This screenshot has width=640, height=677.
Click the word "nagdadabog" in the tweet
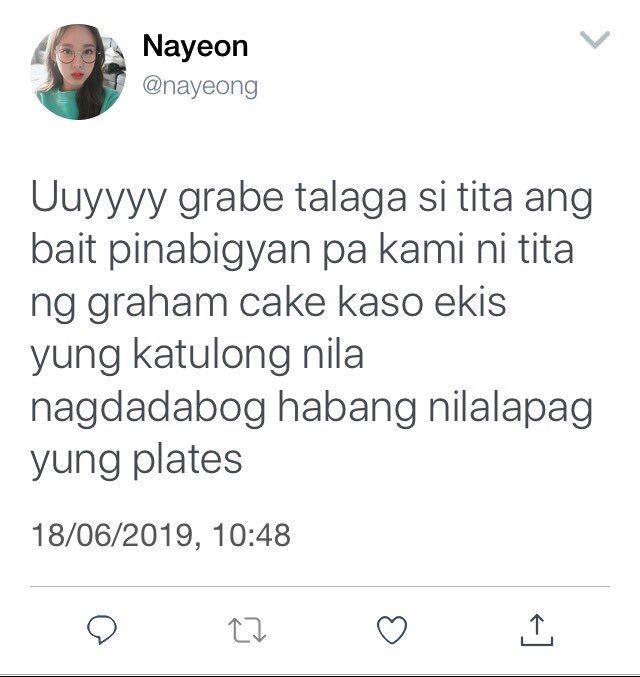pos(148,408)
